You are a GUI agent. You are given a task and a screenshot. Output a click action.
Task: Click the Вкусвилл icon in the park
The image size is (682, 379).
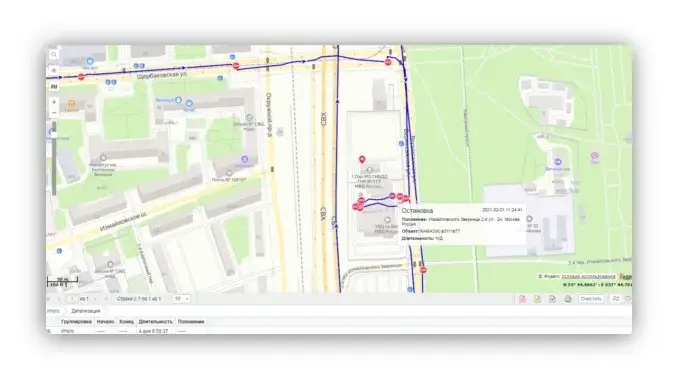pyautogui.click(x=558, y=162)
